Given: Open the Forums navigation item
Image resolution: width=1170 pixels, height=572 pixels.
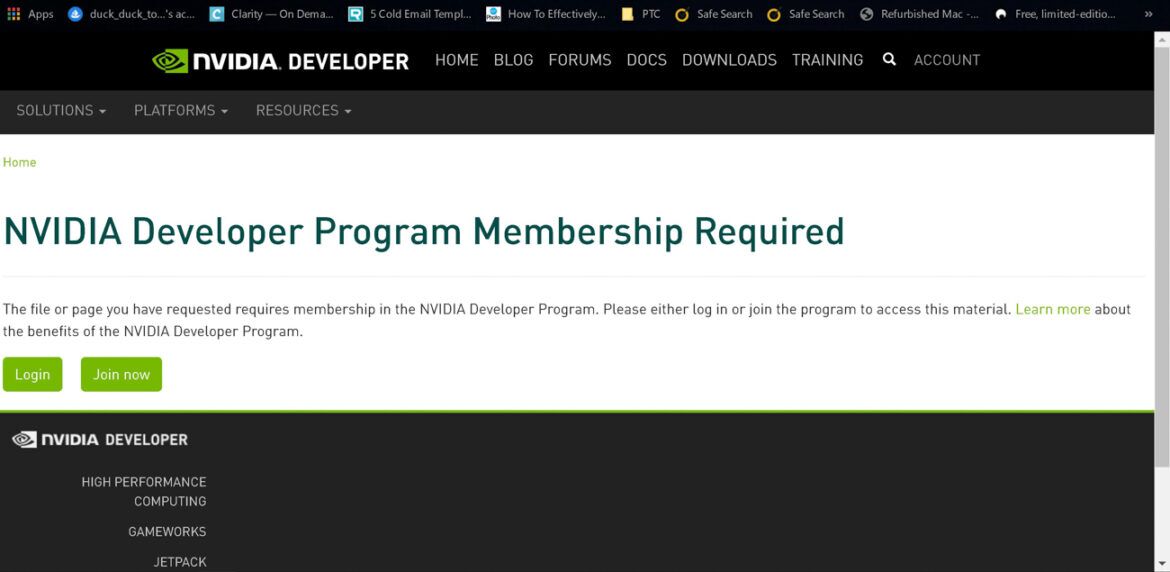Looking at the screenshot, I should click(579, 60).
